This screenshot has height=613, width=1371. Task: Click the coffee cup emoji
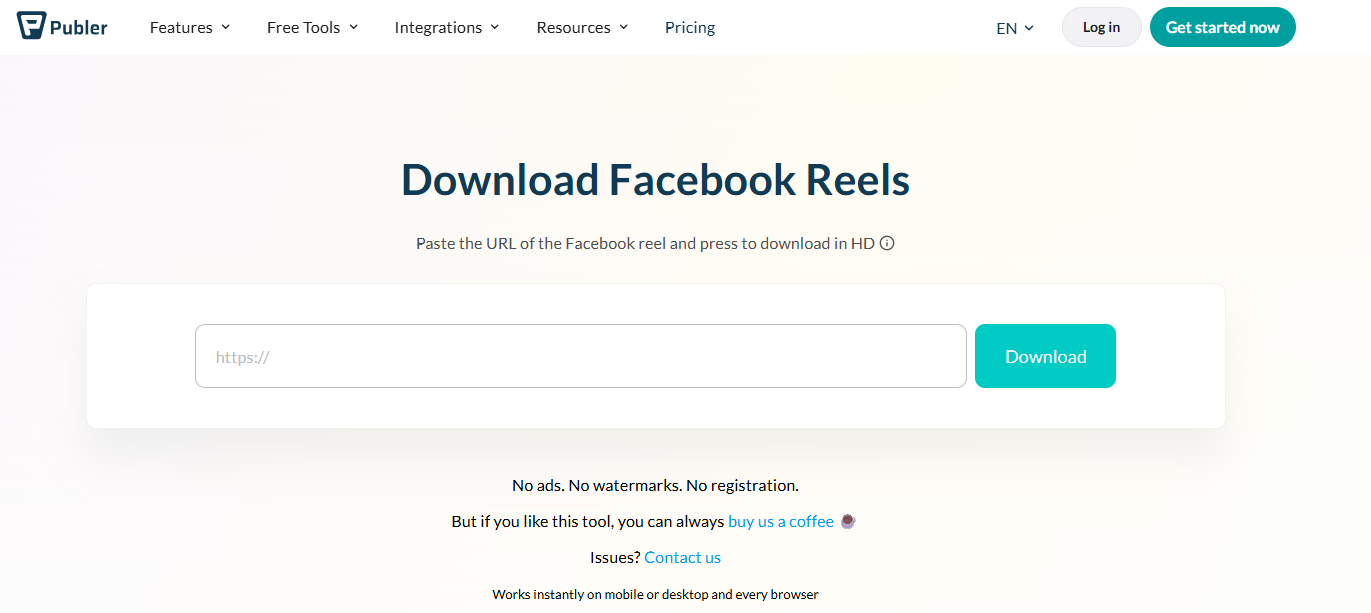pyautogui.click(x=848, y=521)
